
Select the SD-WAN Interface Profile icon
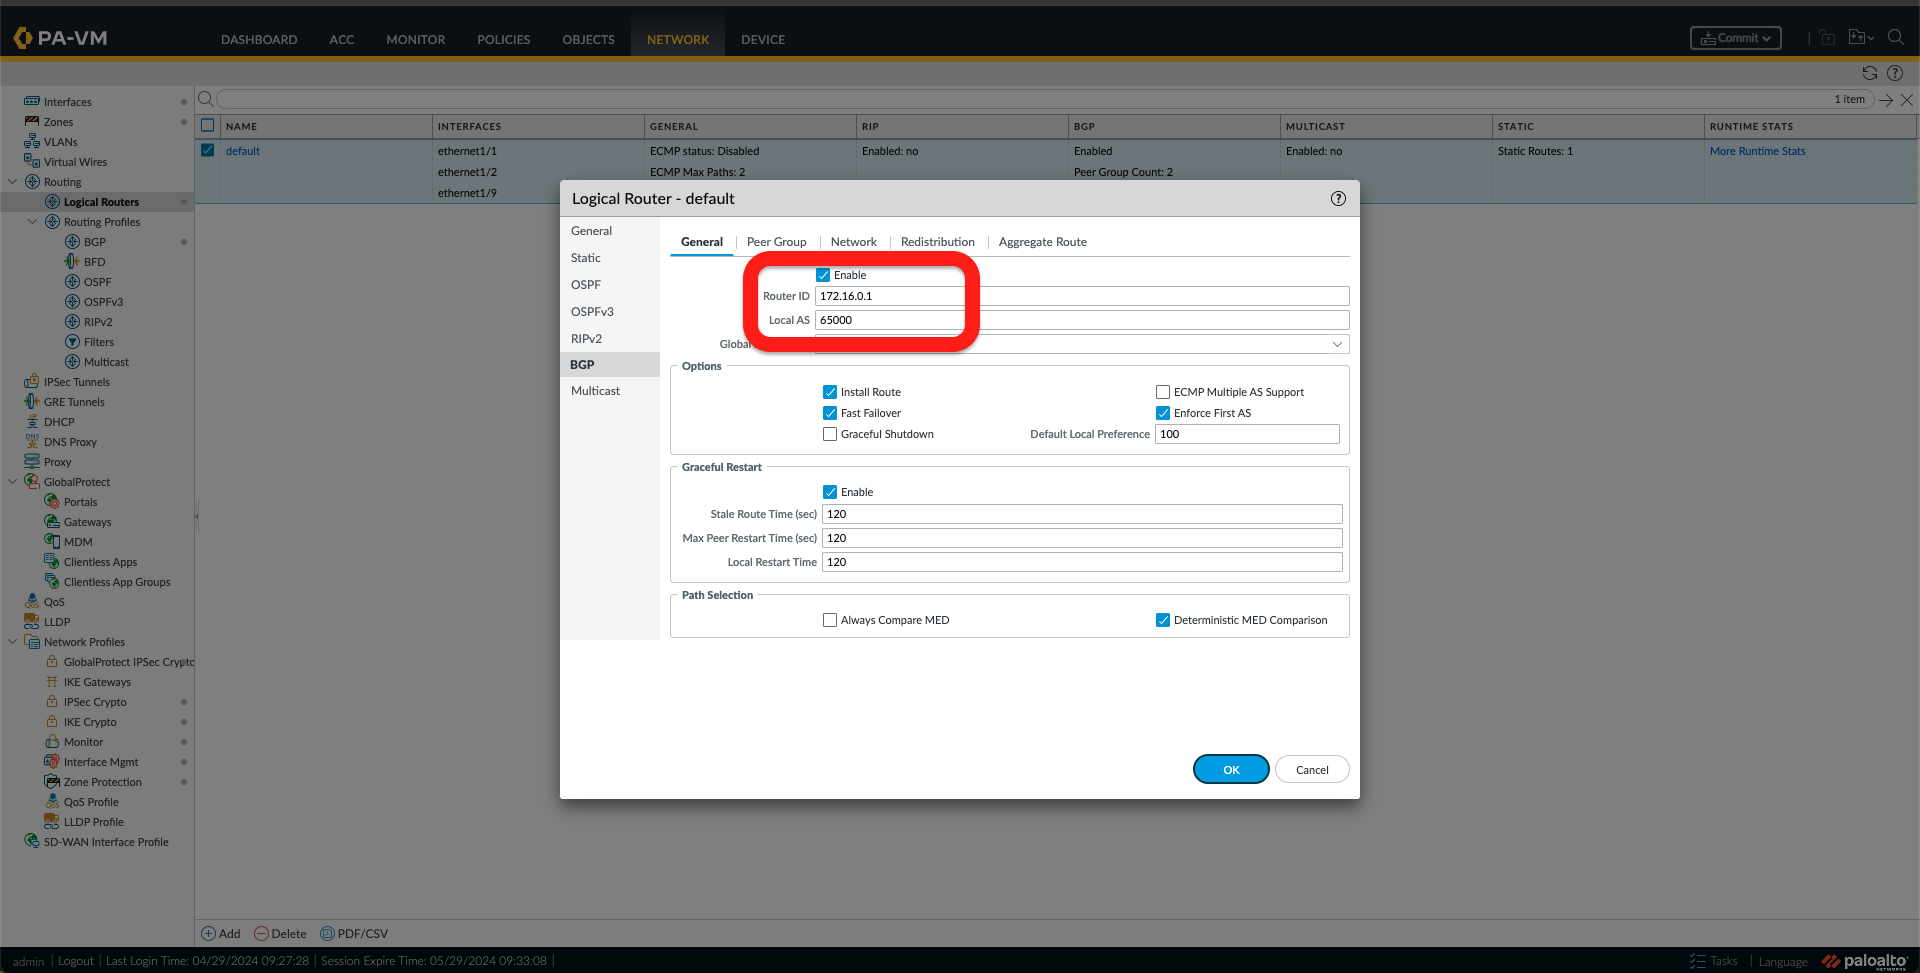click(x=30, y=841)
